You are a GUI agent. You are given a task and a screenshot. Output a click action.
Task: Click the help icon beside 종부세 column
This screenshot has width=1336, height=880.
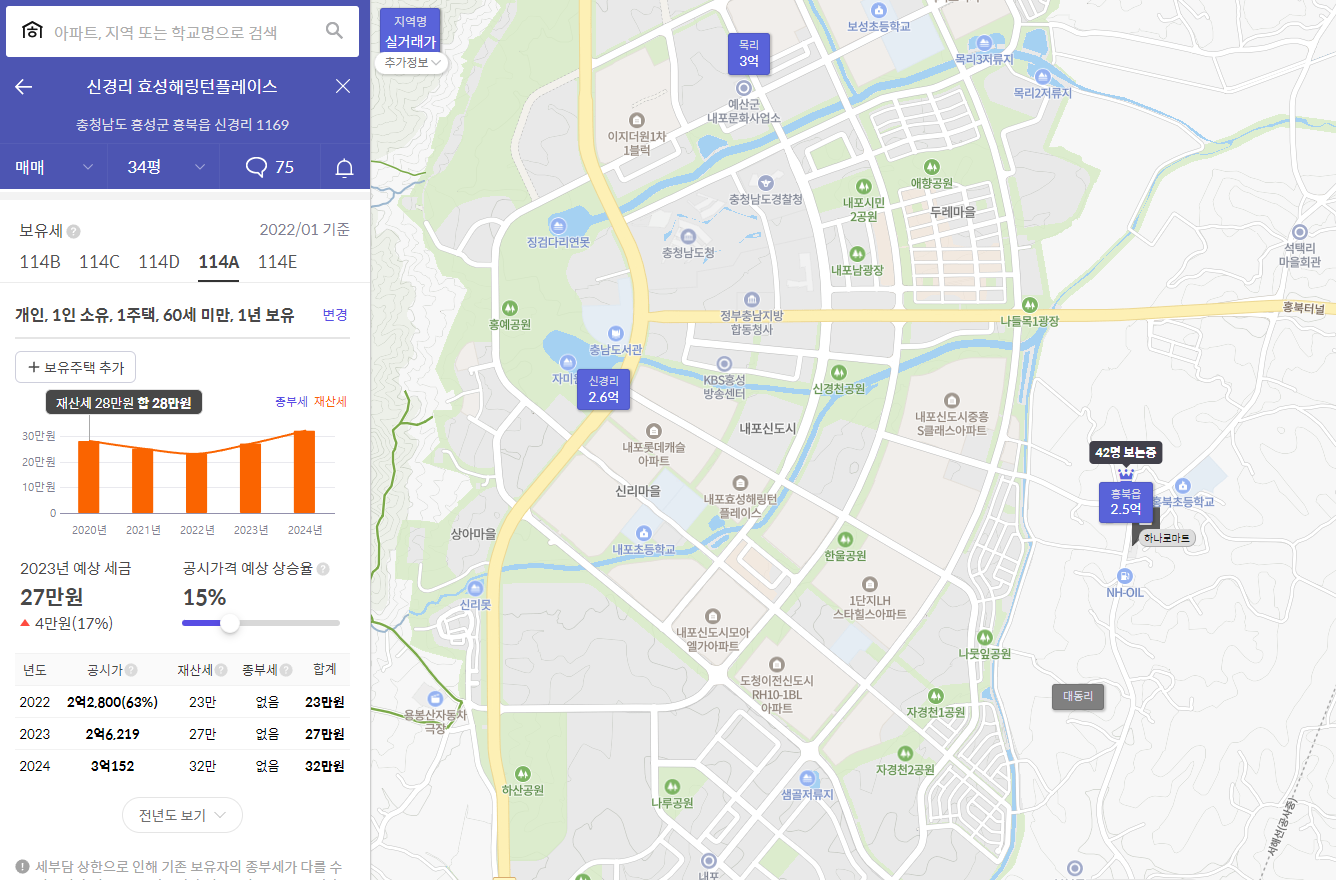tap(286, 670)
